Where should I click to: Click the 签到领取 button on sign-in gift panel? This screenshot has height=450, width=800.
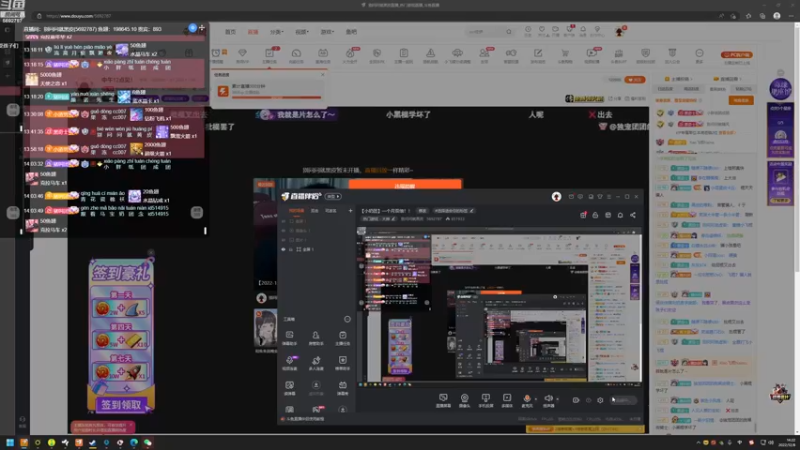coord(121,405)
